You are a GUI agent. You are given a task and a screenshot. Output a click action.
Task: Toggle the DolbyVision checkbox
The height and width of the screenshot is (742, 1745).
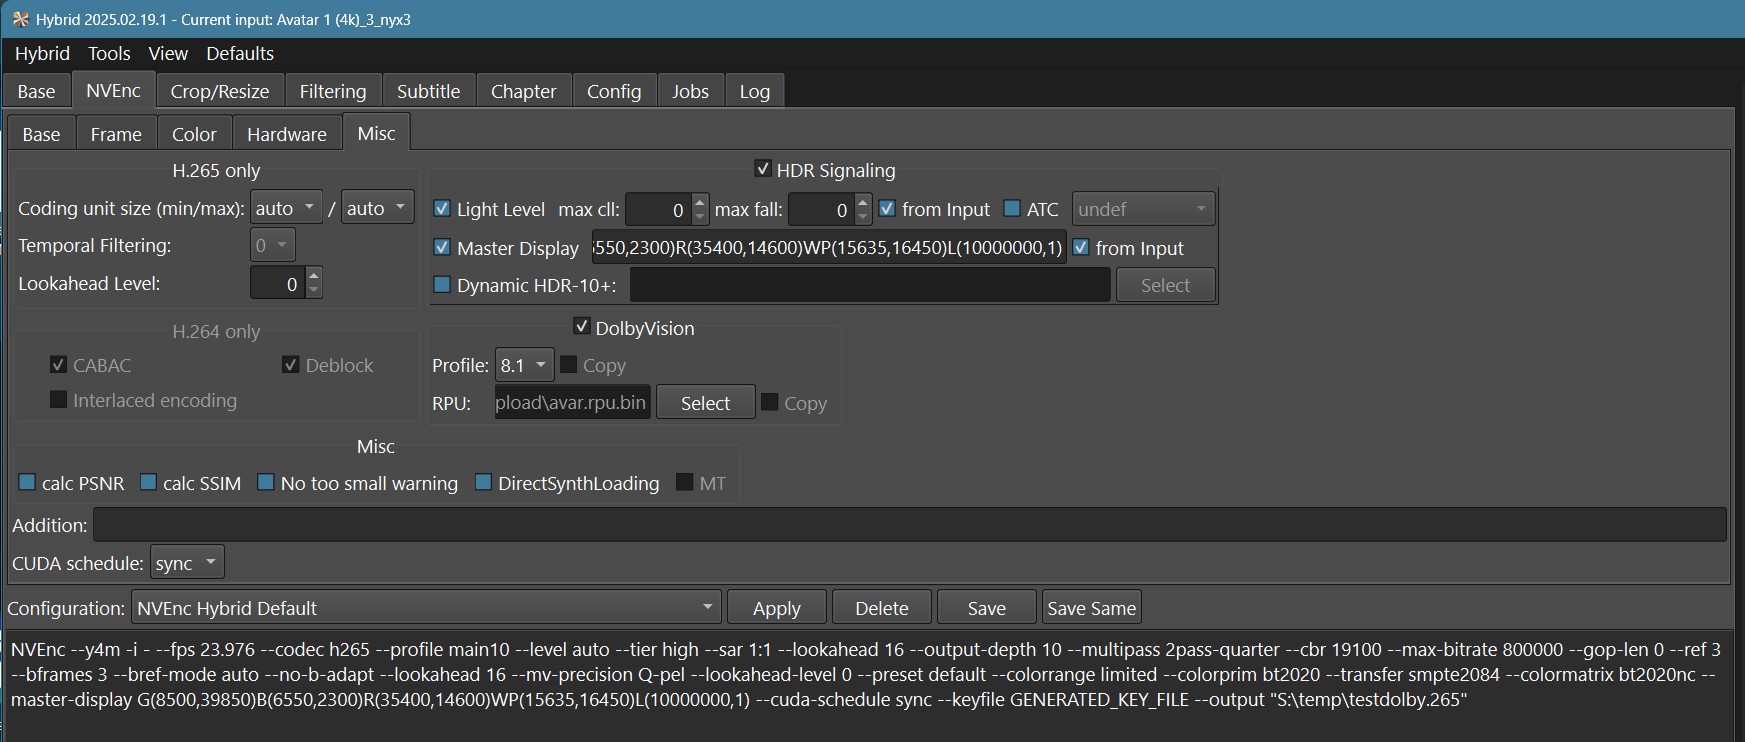[582, 327]
